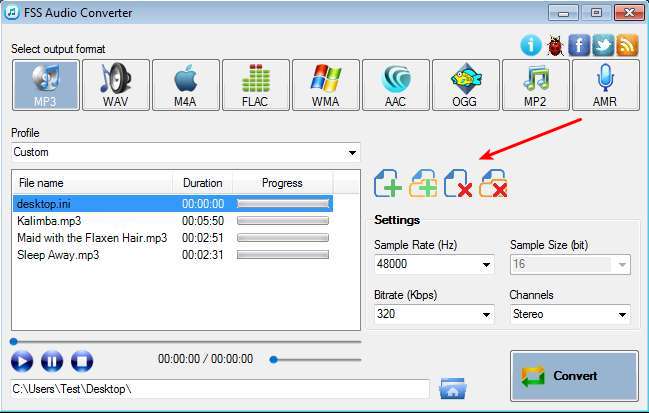Viewport: 649px width, 413px height.
Task: Click the Convert button
Action: (x=574, y=376)
